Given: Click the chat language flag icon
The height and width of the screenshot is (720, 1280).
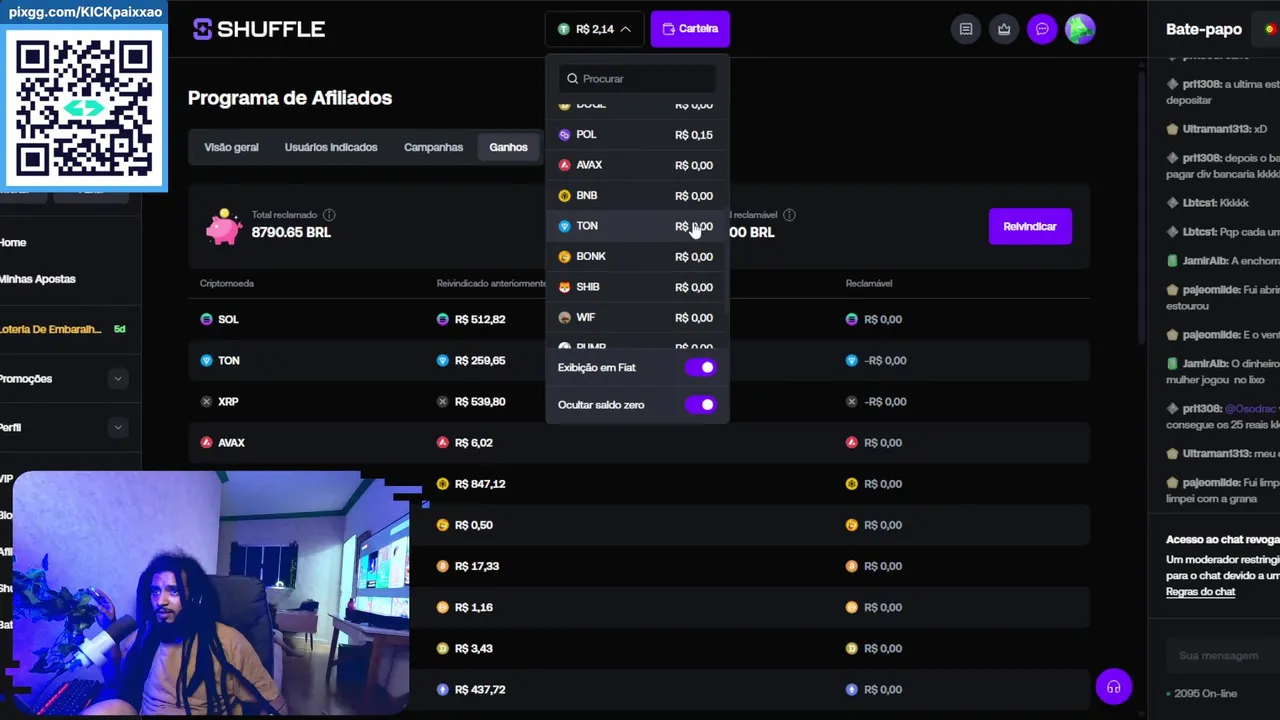Looking at the screenshot, I should 1269,29.
